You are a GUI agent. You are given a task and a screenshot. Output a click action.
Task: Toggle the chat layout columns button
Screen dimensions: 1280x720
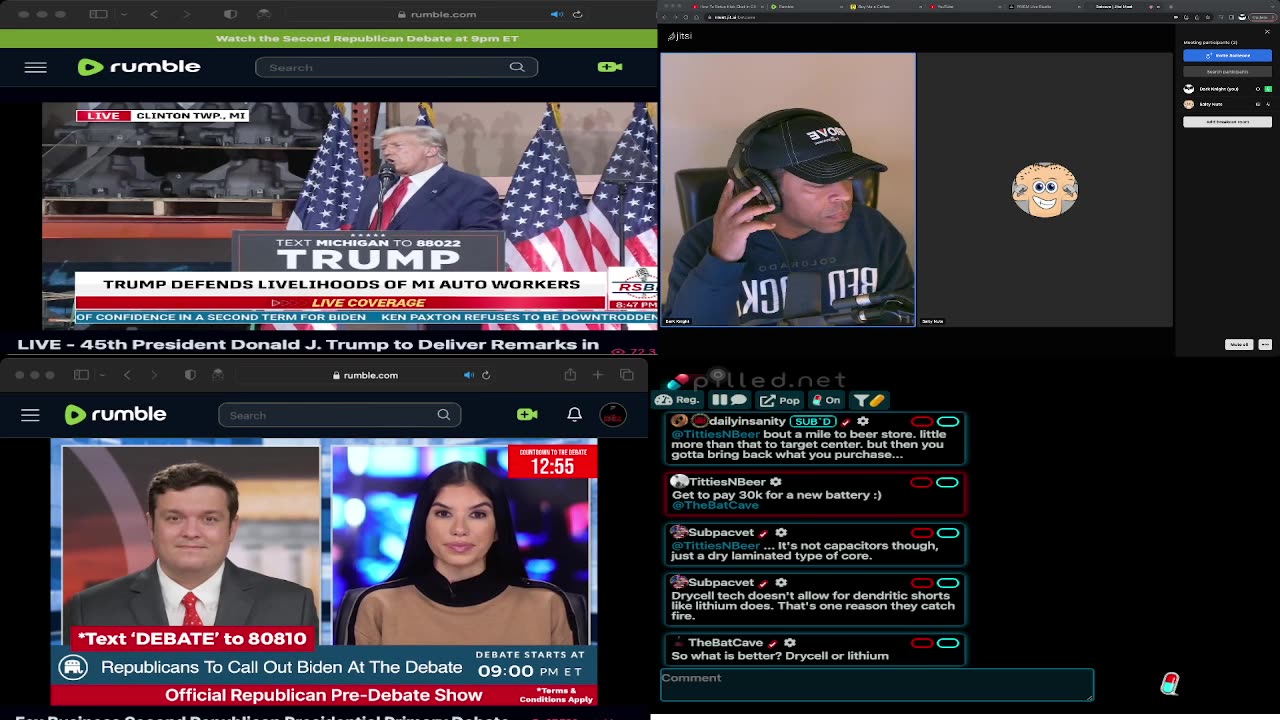[x=729, y=400]
